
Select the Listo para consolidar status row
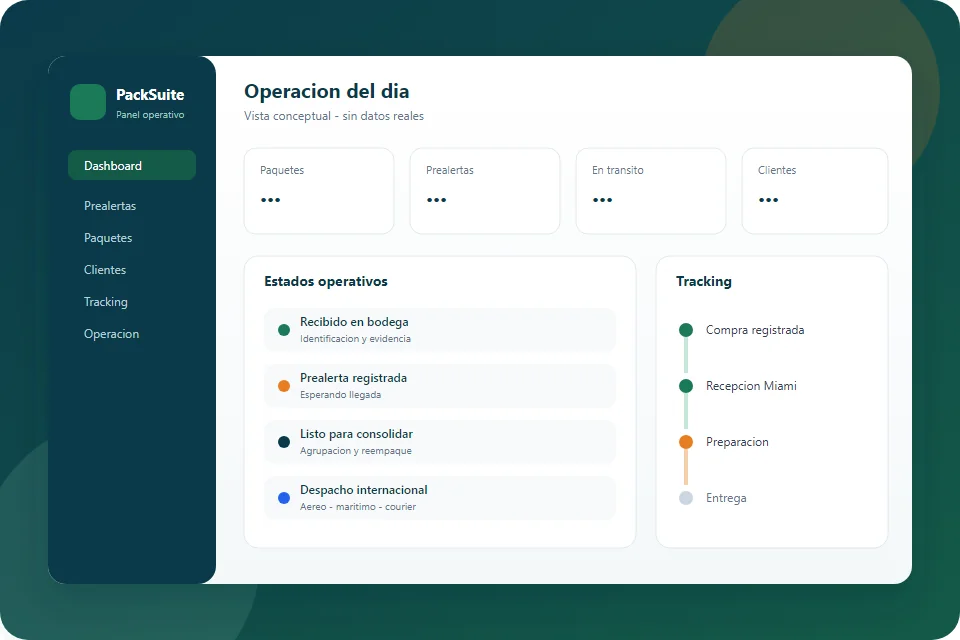click(440, 442)
